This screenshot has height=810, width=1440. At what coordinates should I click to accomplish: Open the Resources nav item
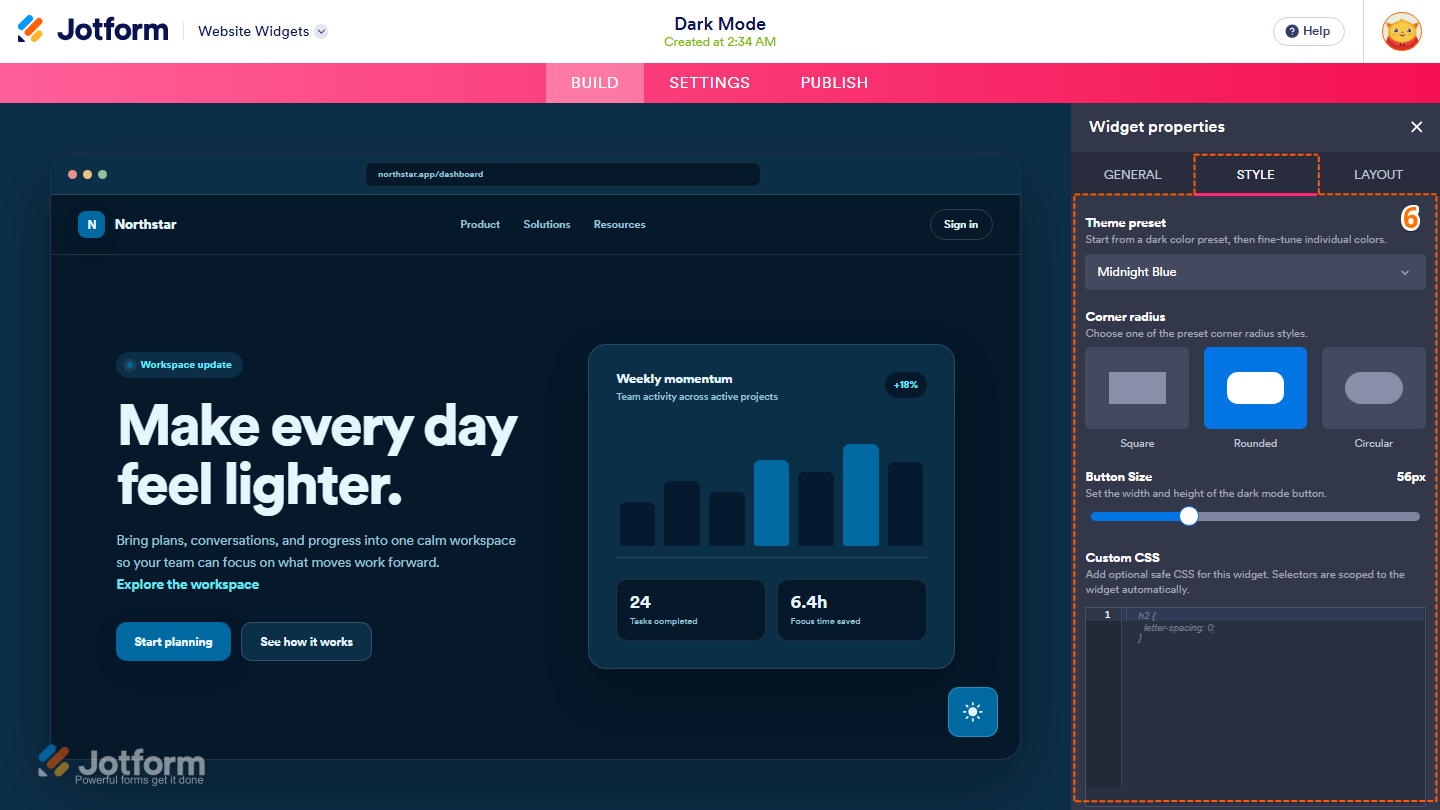[619, 224]
